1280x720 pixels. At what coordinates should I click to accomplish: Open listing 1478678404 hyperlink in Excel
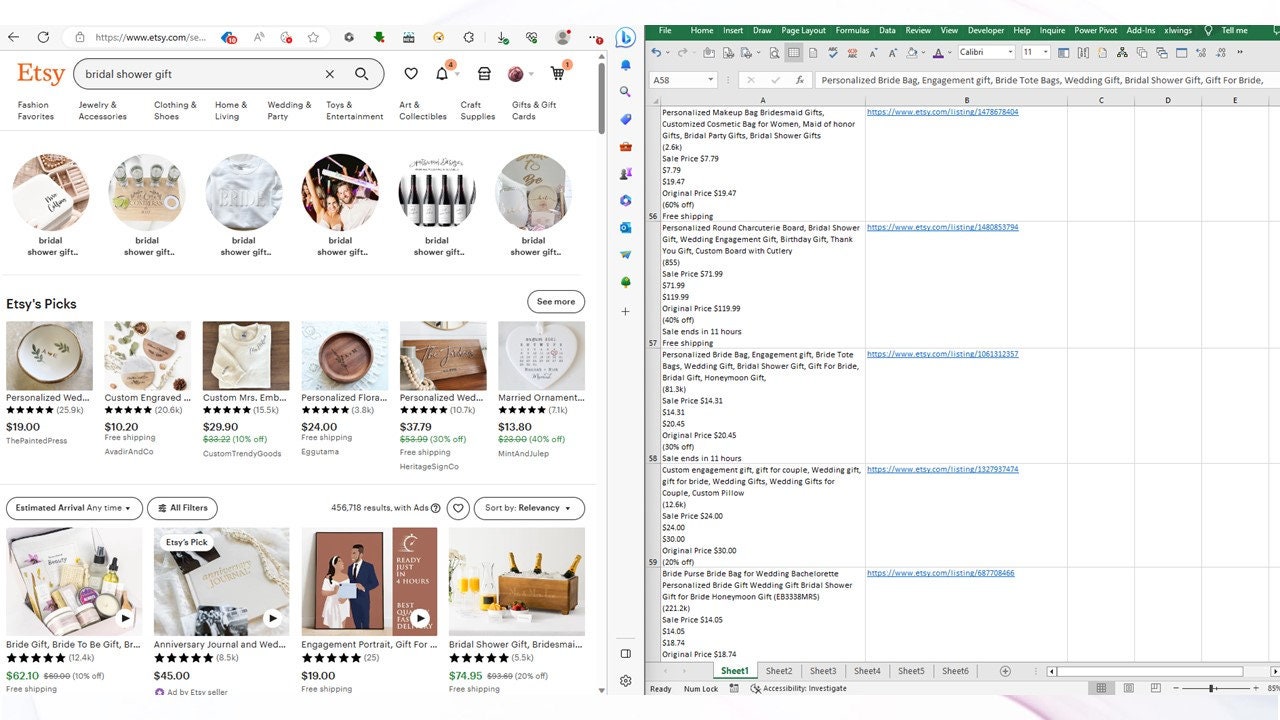coord(942,112)
